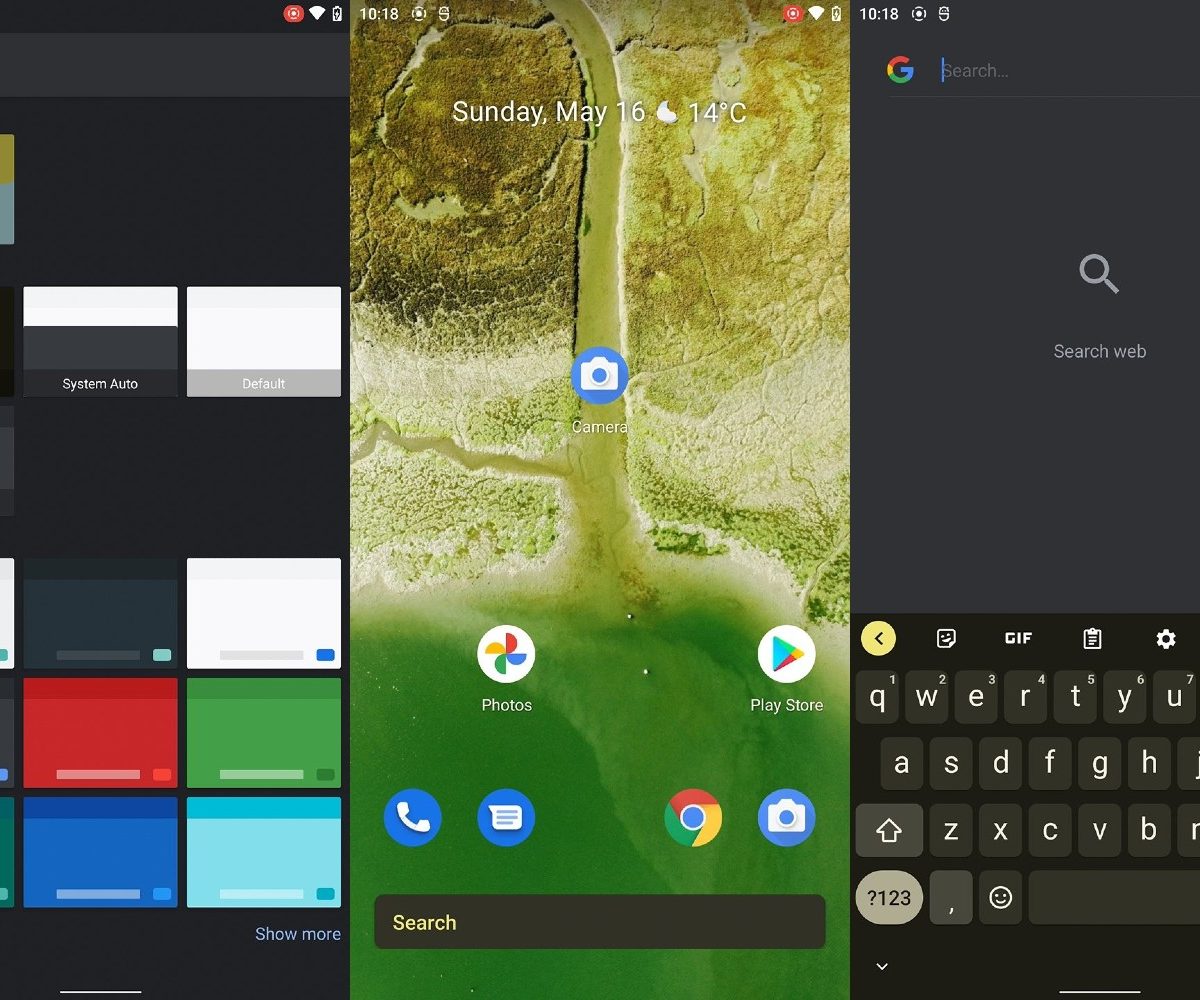The width and height of the screenshot is (1200, 1000).
Task: Click the Google logo in search
Action: point(900,70)
